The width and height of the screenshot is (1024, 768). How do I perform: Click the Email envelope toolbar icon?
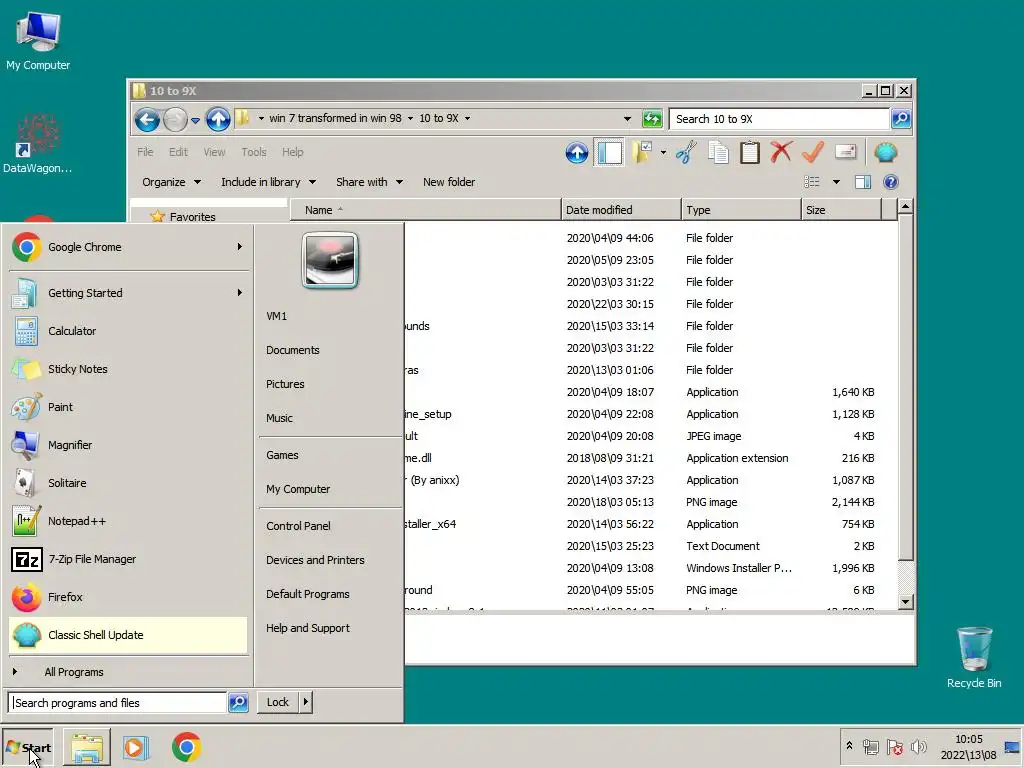click(846, 153)
